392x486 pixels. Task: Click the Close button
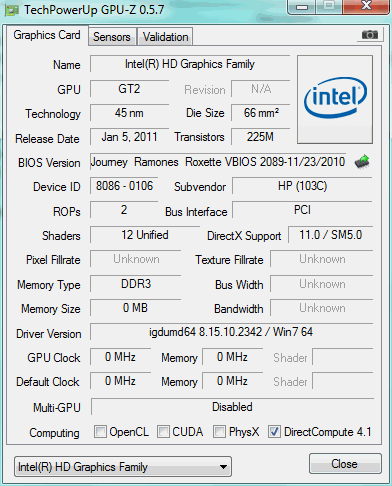pos(345,464)
